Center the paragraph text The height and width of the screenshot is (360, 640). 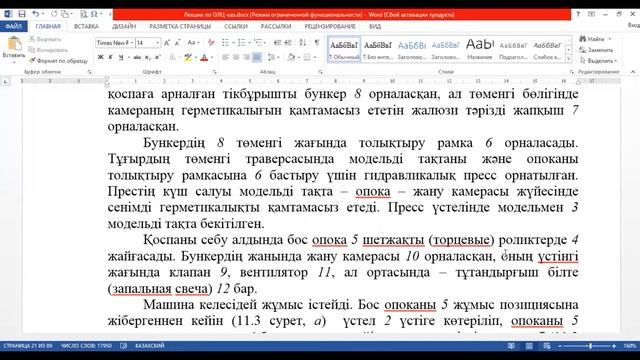coord(236,57)
